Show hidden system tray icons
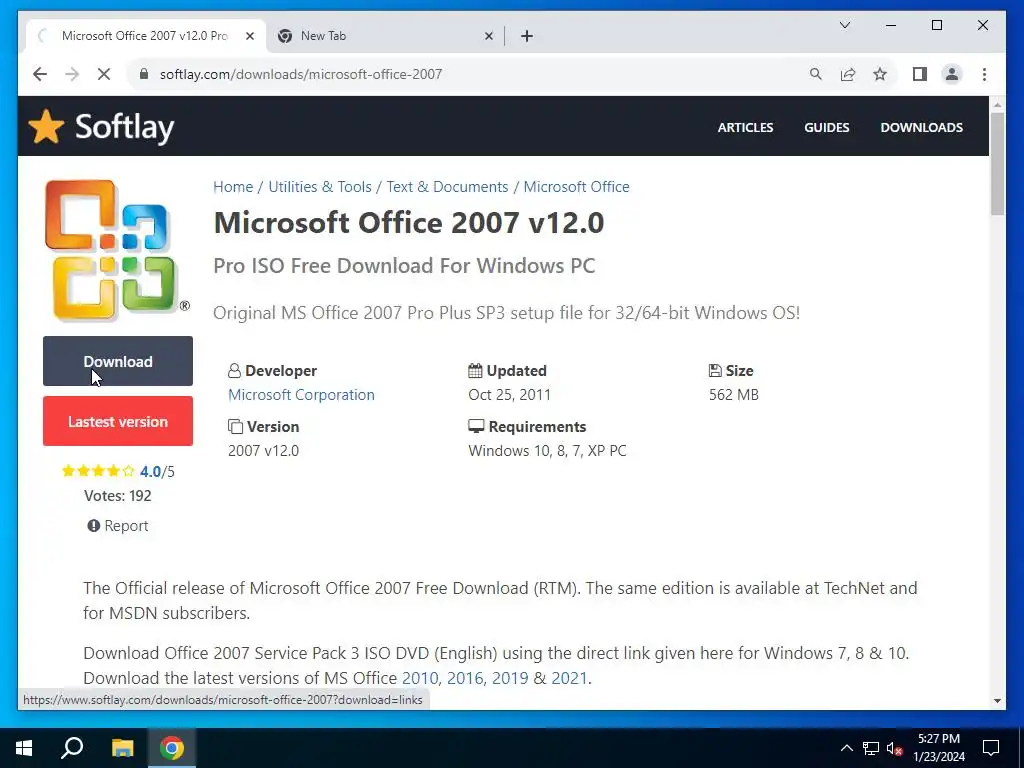The width and height of the screenshot is (1024, 768). 846,748
